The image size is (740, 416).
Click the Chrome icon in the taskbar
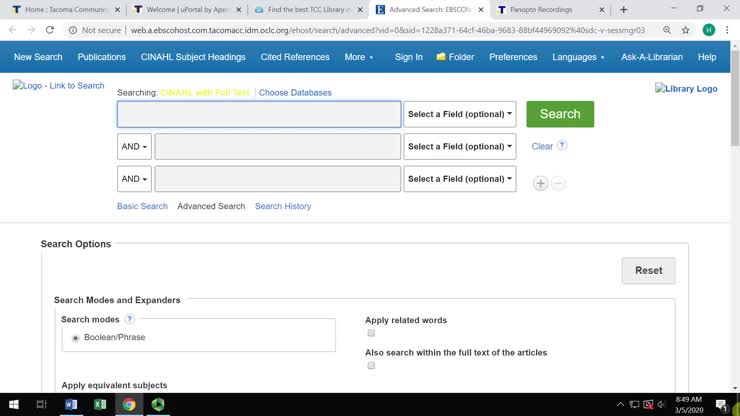tap(129, 405)
